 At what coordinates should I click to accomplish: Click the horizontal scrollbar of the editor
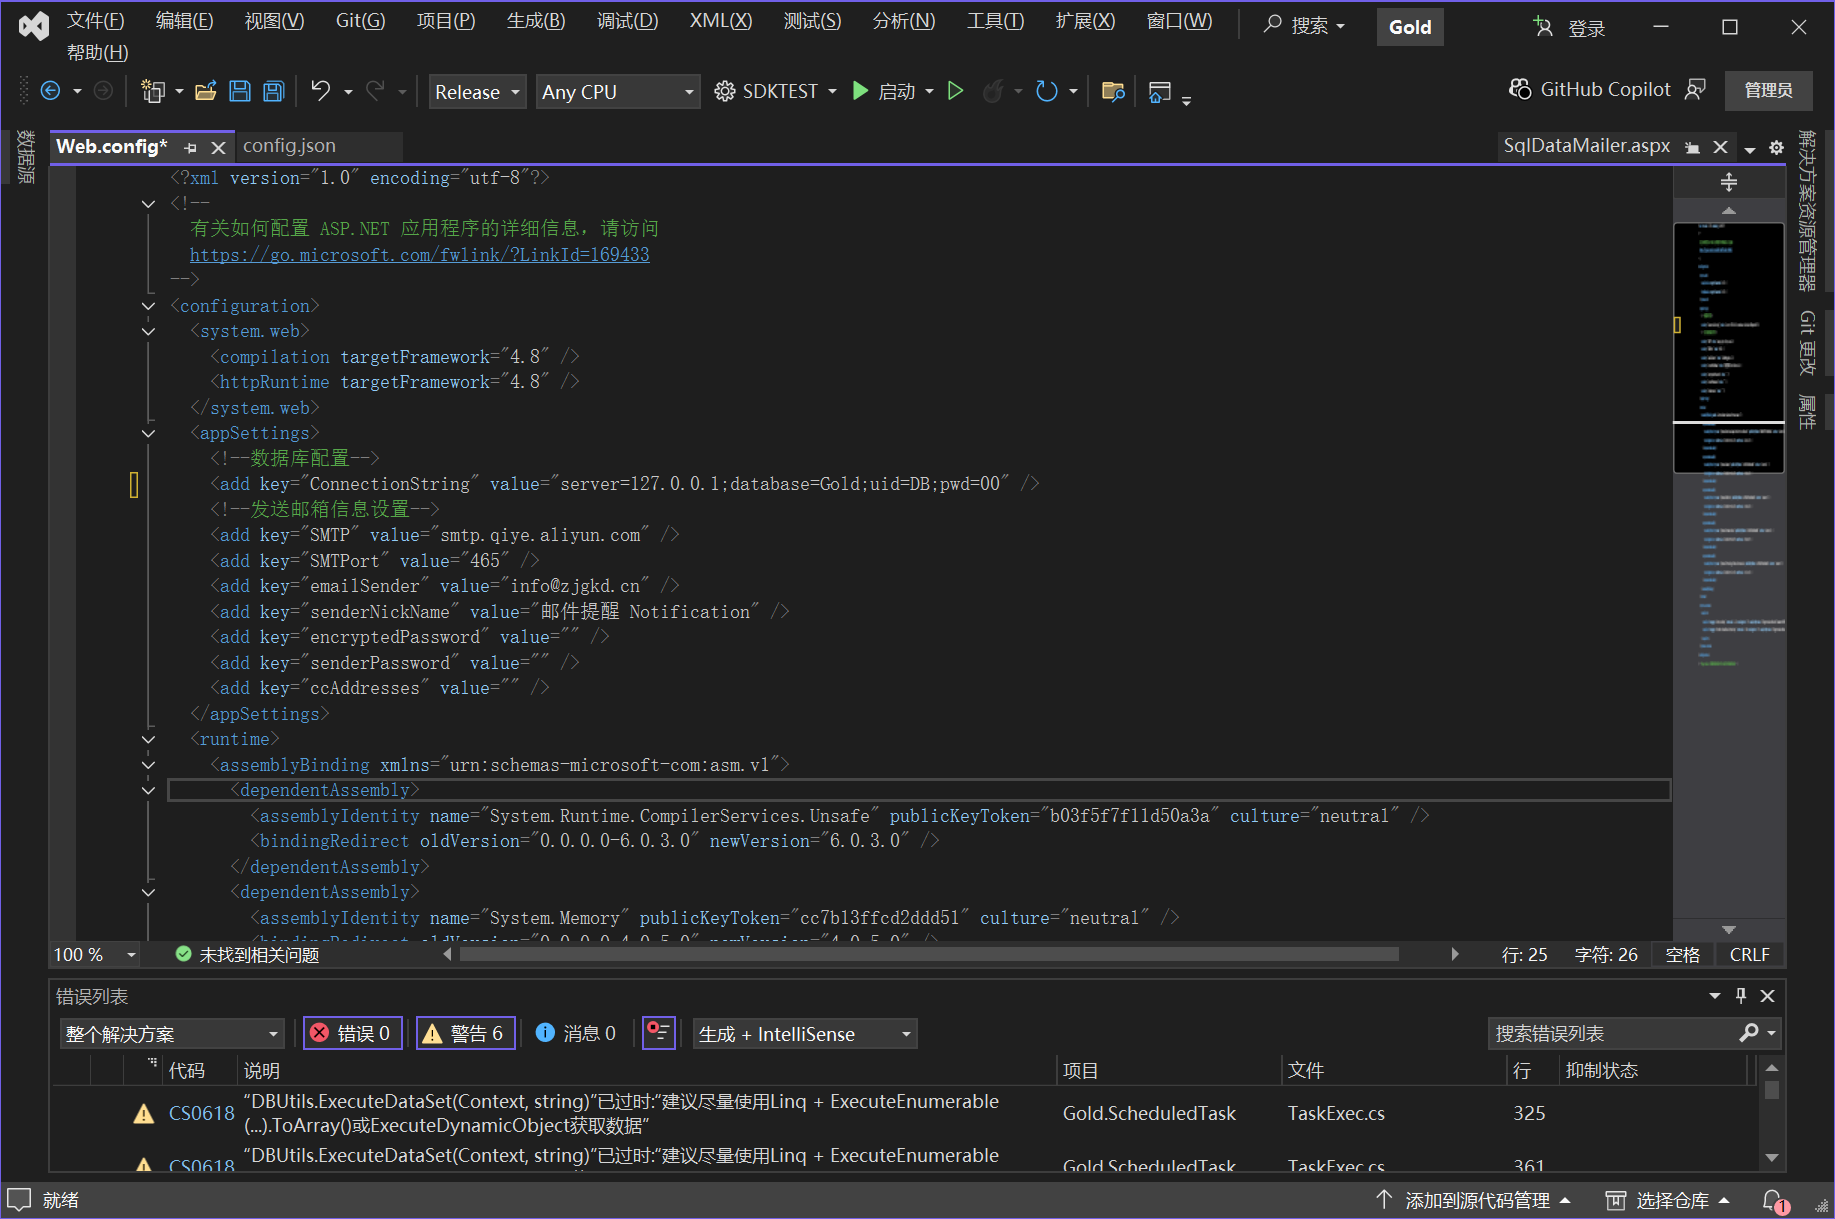coord(928,955)
